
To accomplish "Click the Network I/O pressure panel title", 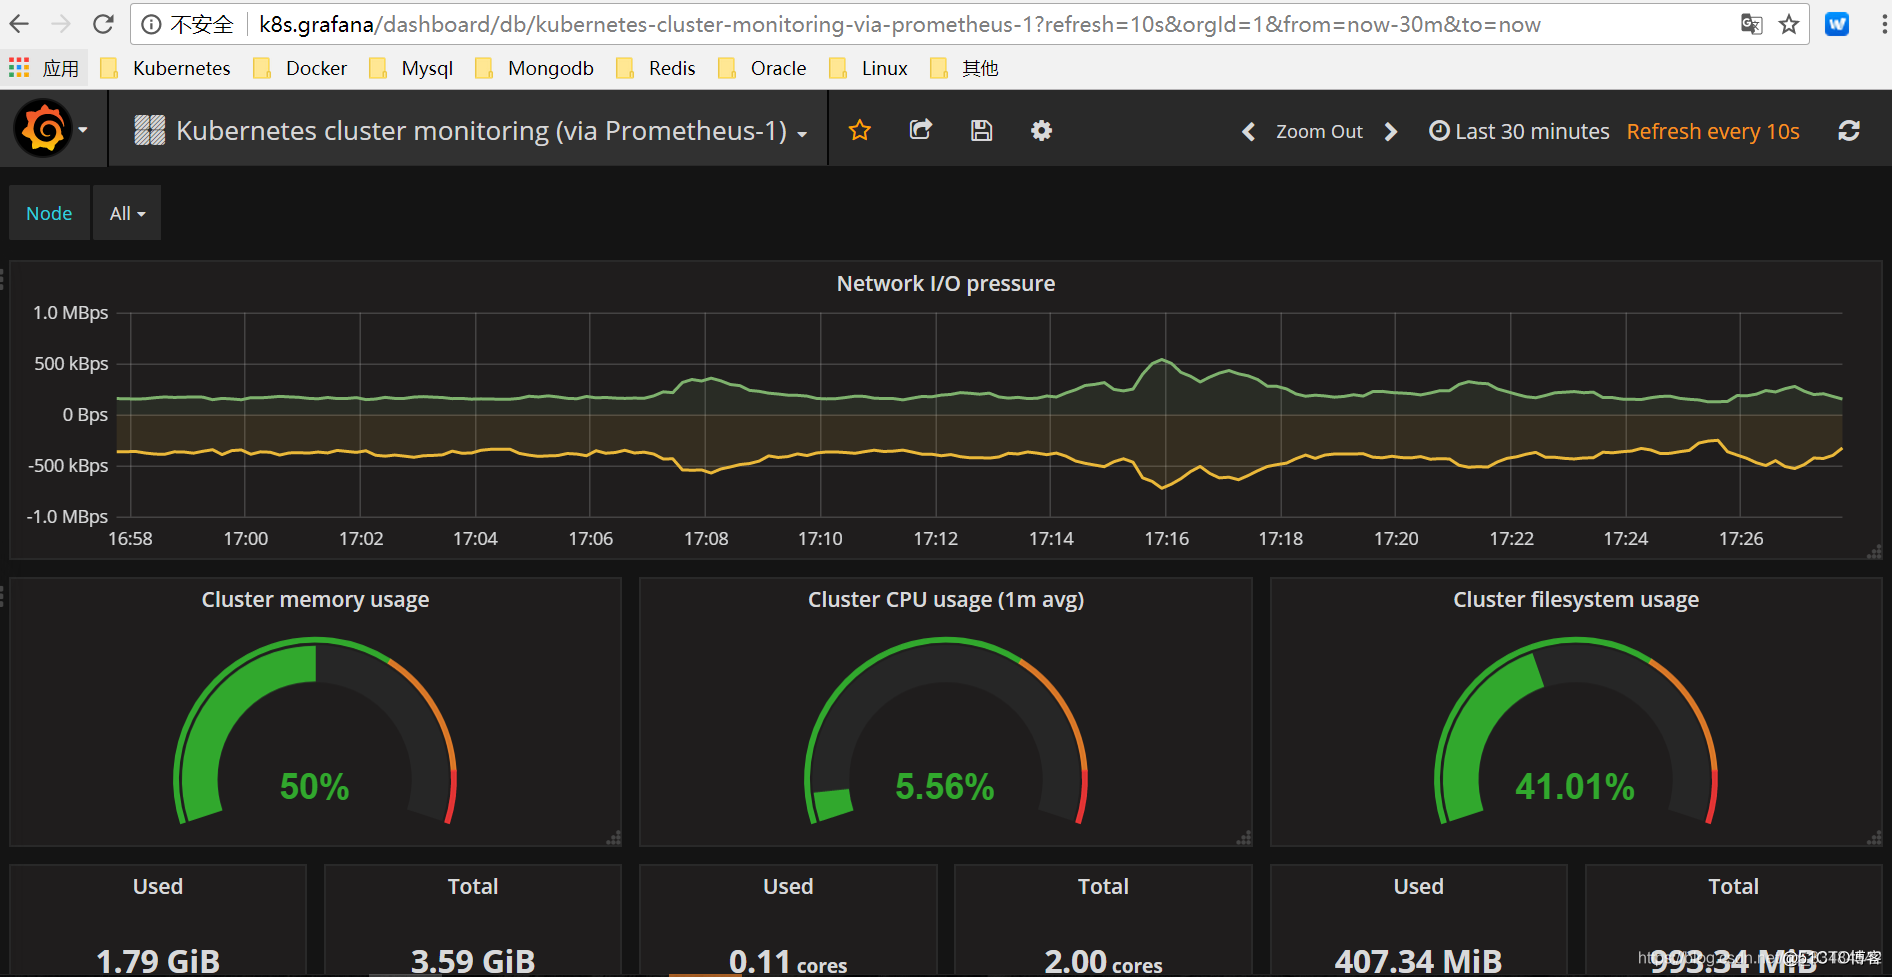I will pyautogui.click(x=946, y=284).
